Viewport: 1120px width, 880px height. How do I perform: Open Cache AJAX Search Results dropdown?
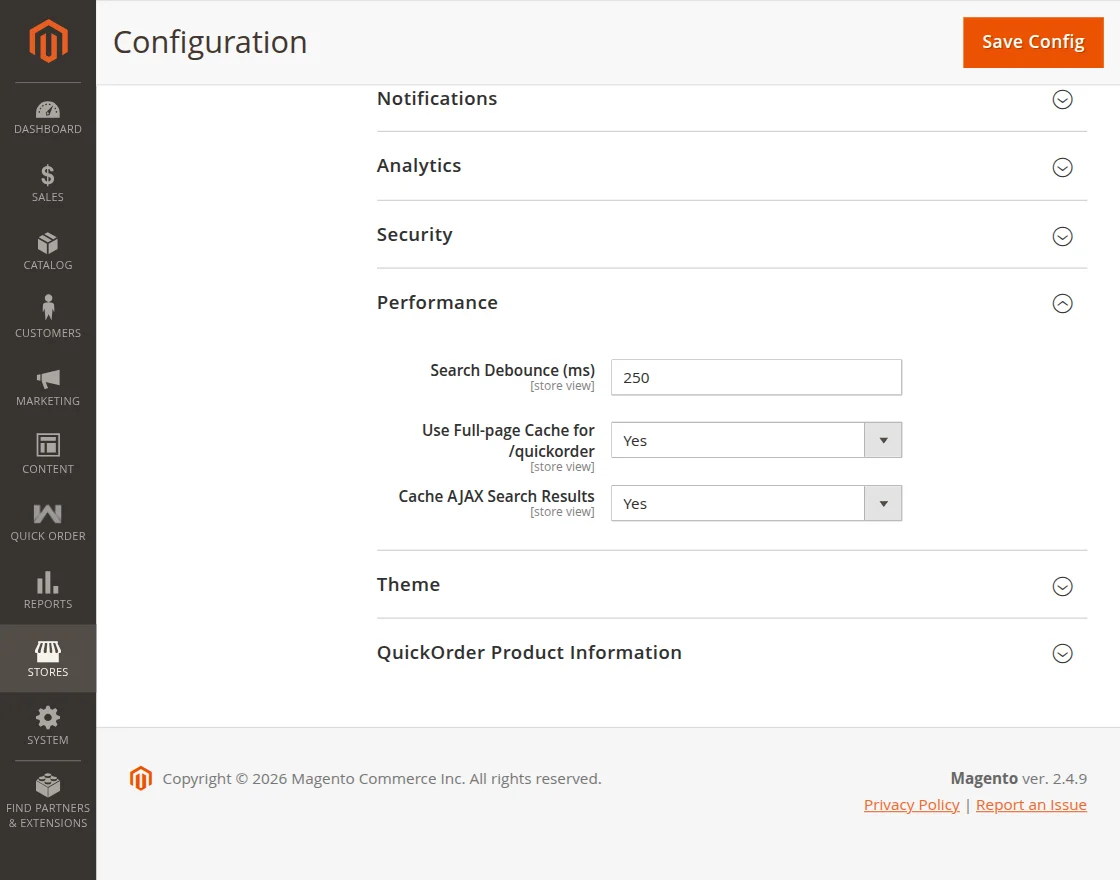point(756,503)
